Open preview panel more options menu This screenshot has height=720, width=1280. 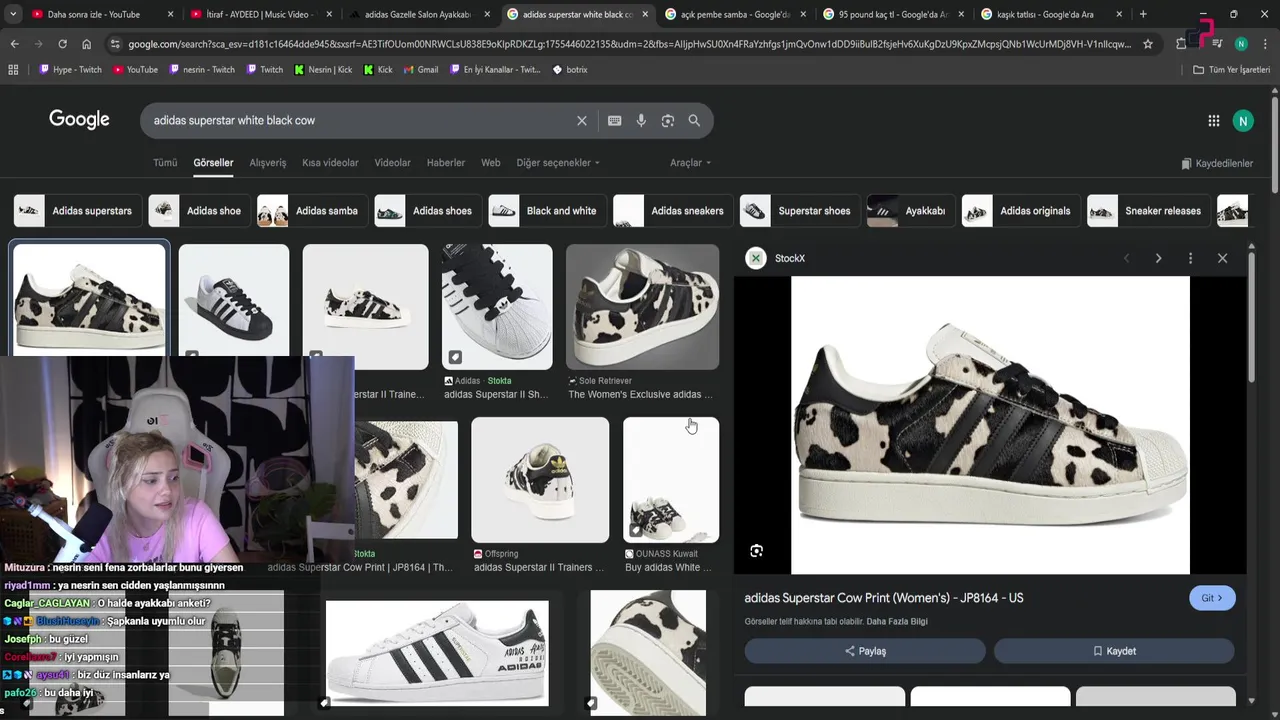coord(1190,258)
